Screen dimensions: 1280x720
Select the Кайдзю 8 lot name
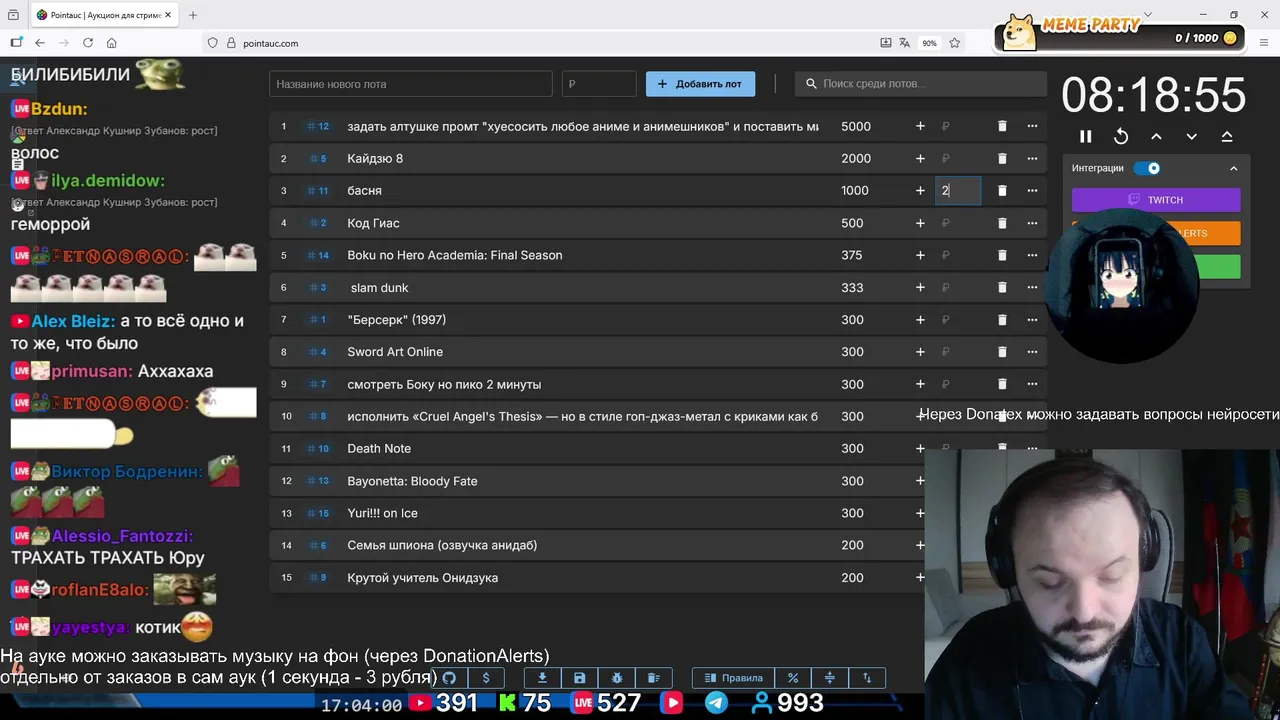[x=375, y=158]
